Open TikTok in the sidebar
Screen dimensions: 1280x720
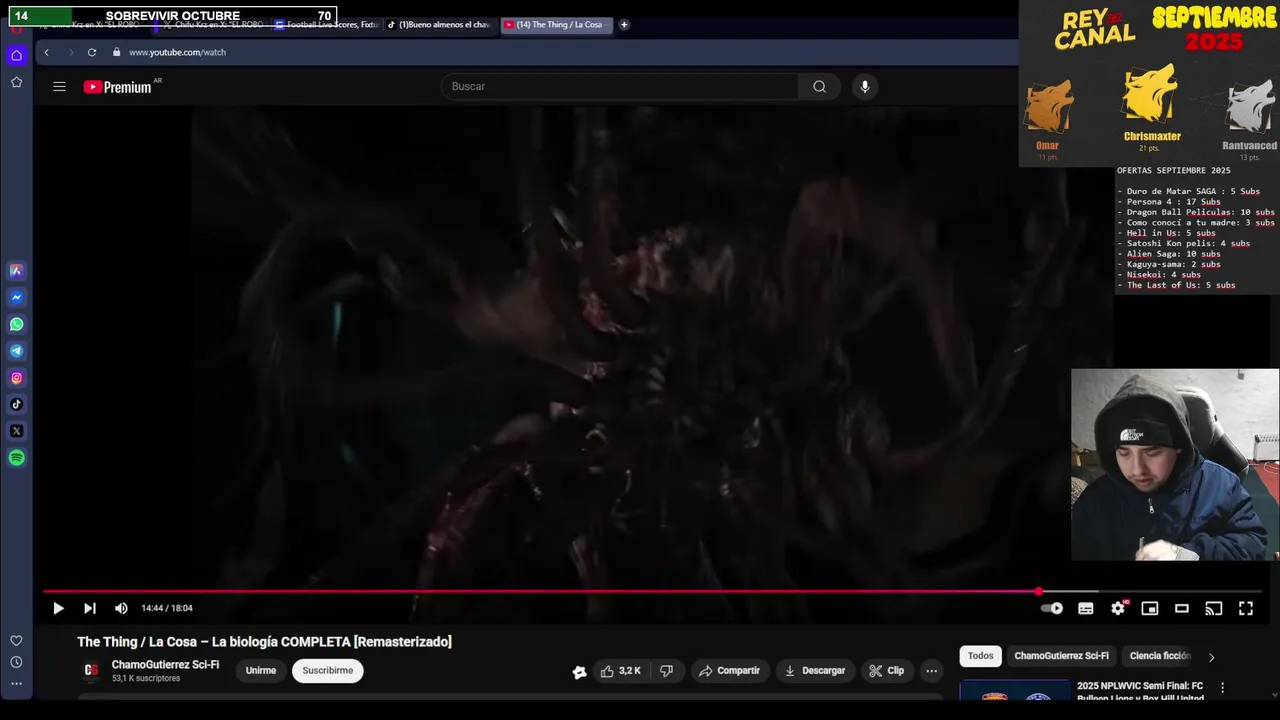tap(16, 404)
